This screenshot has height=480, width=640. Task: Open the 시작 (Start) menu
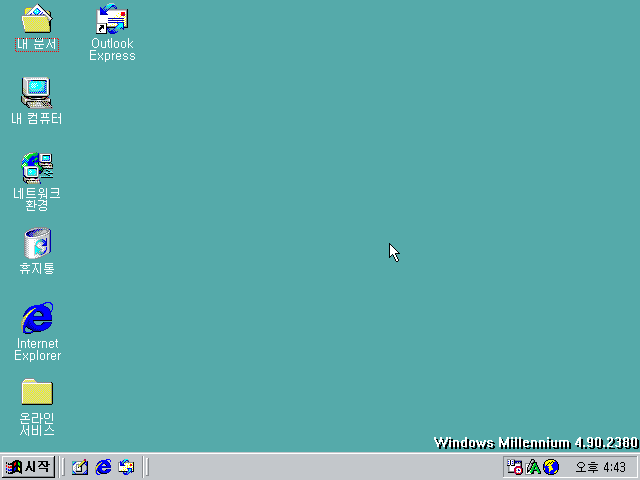coord(28,467)
